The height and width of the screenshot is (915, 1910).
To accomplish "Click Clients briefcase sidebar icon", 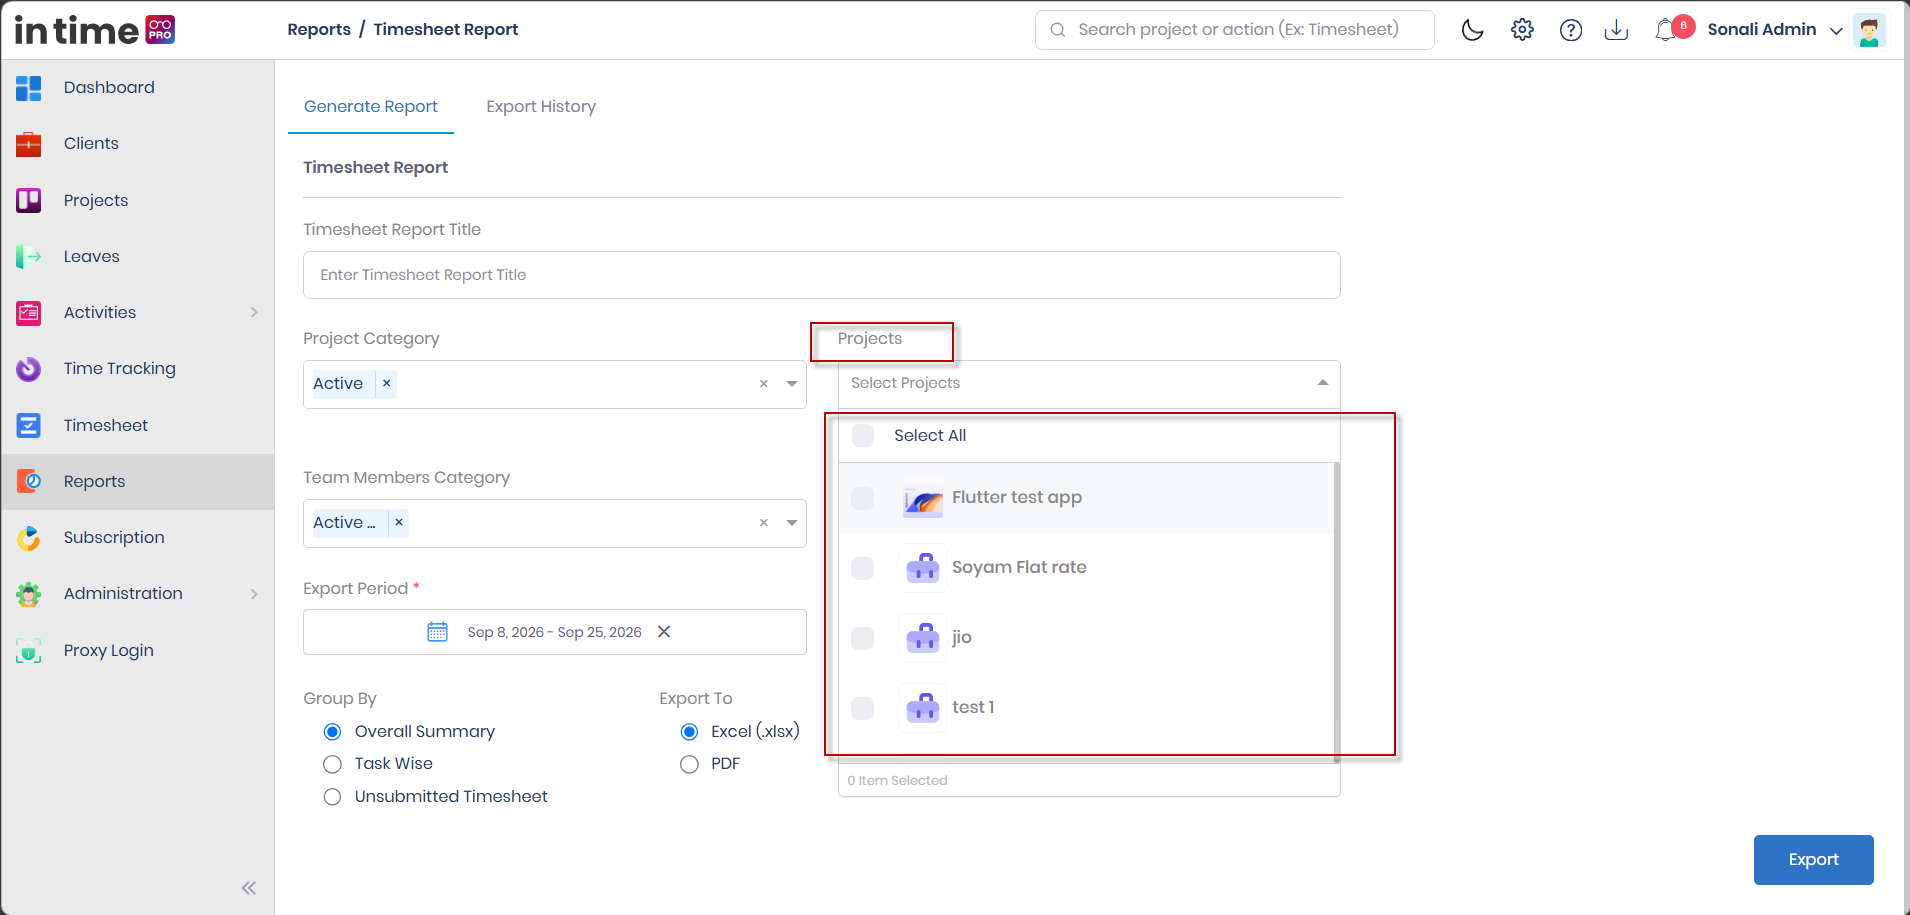I will 29,144.
